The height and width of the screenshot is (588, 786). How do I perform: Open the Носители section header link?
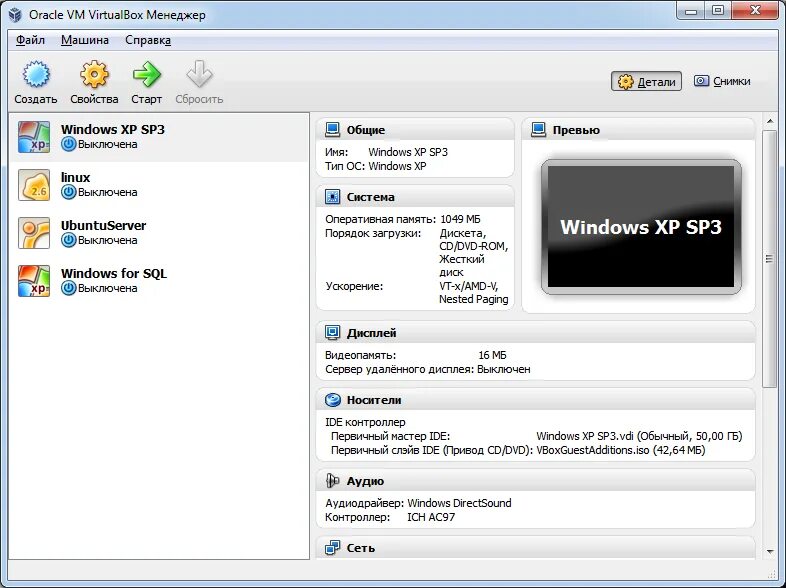tap(374, 401)
